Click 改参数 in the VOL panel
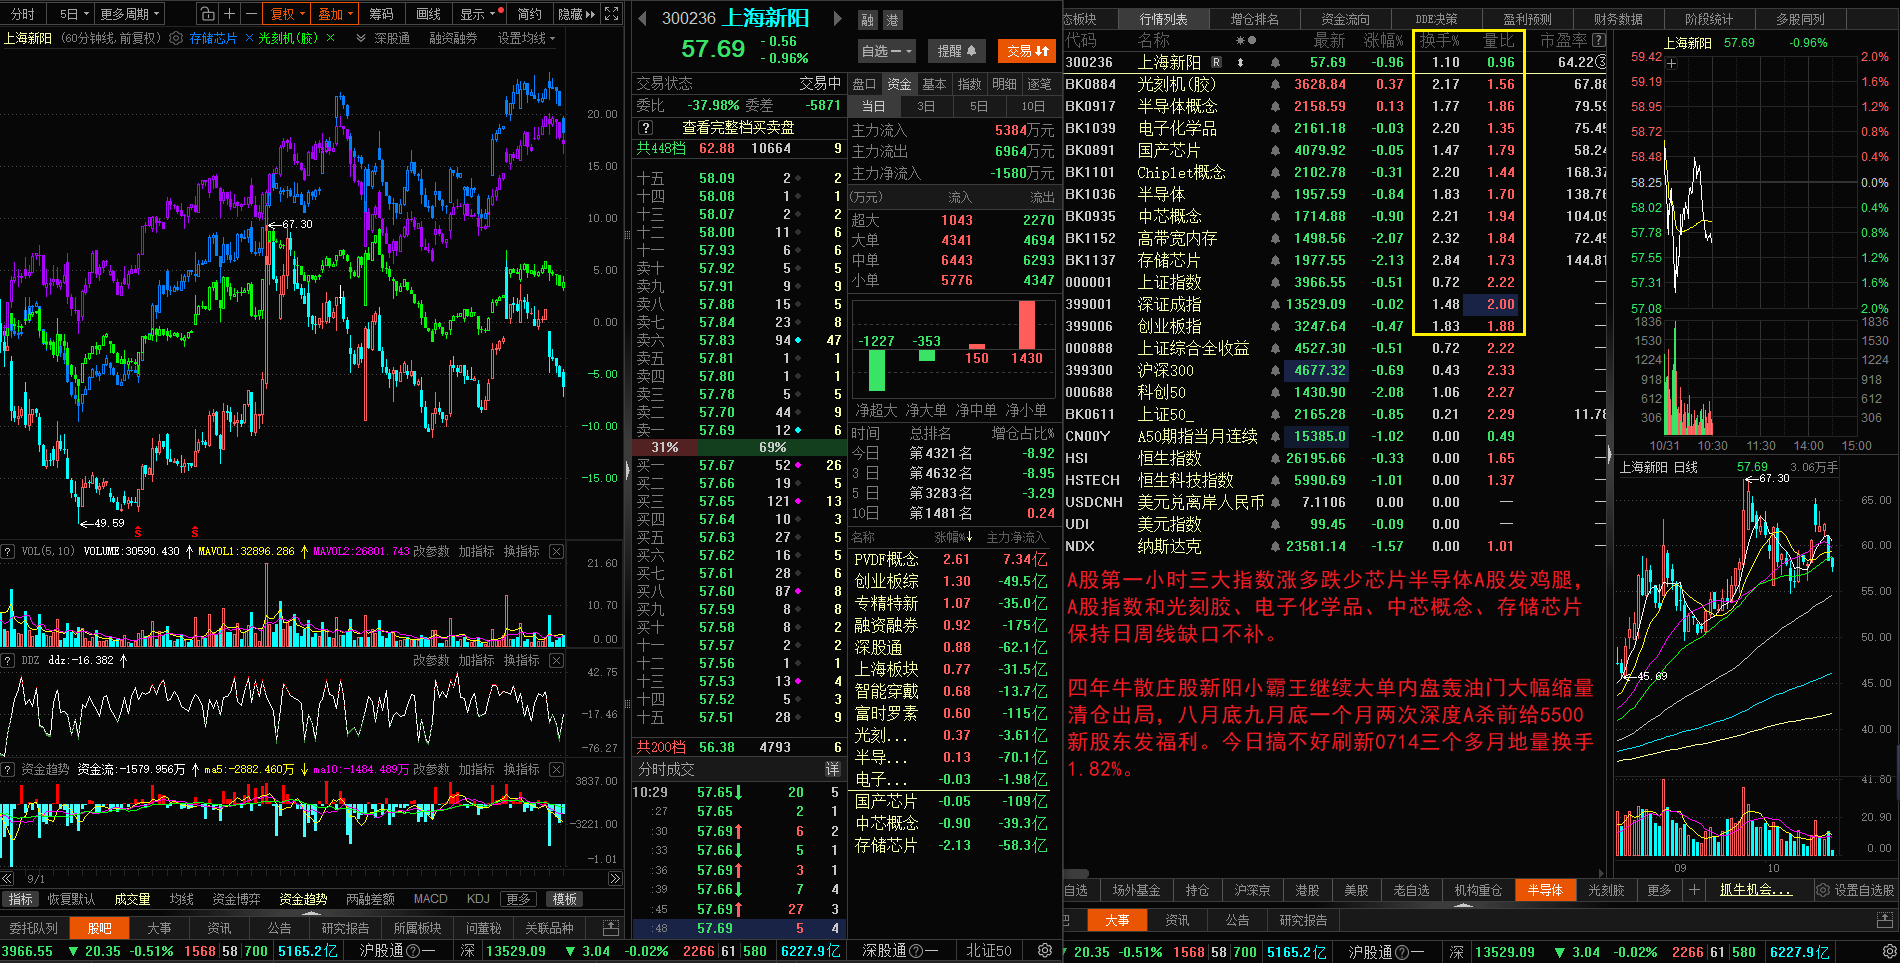1900x963 pixels. tap(432, 551)
